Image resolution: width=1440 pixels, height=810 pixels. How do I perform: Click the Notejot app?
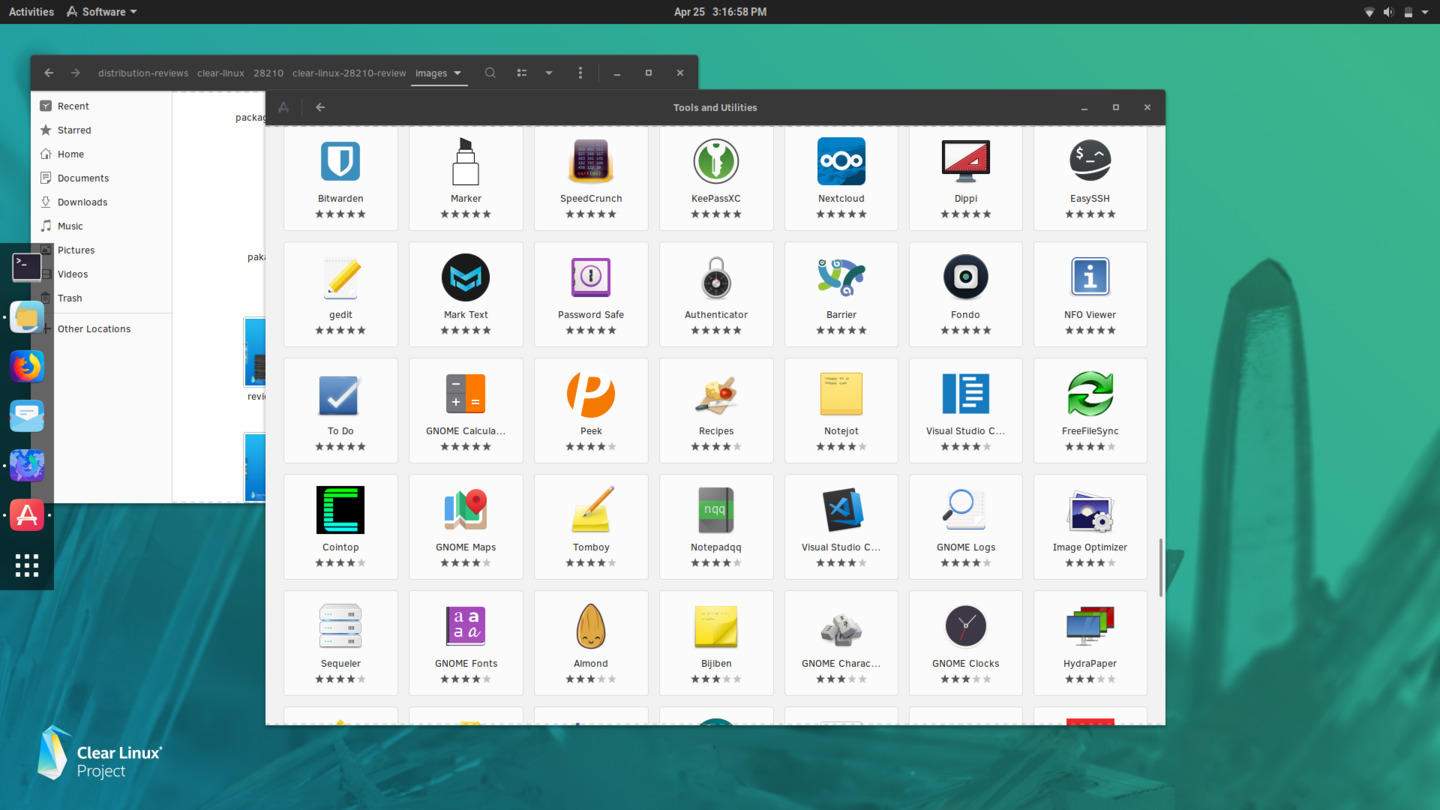coord(841,411)
